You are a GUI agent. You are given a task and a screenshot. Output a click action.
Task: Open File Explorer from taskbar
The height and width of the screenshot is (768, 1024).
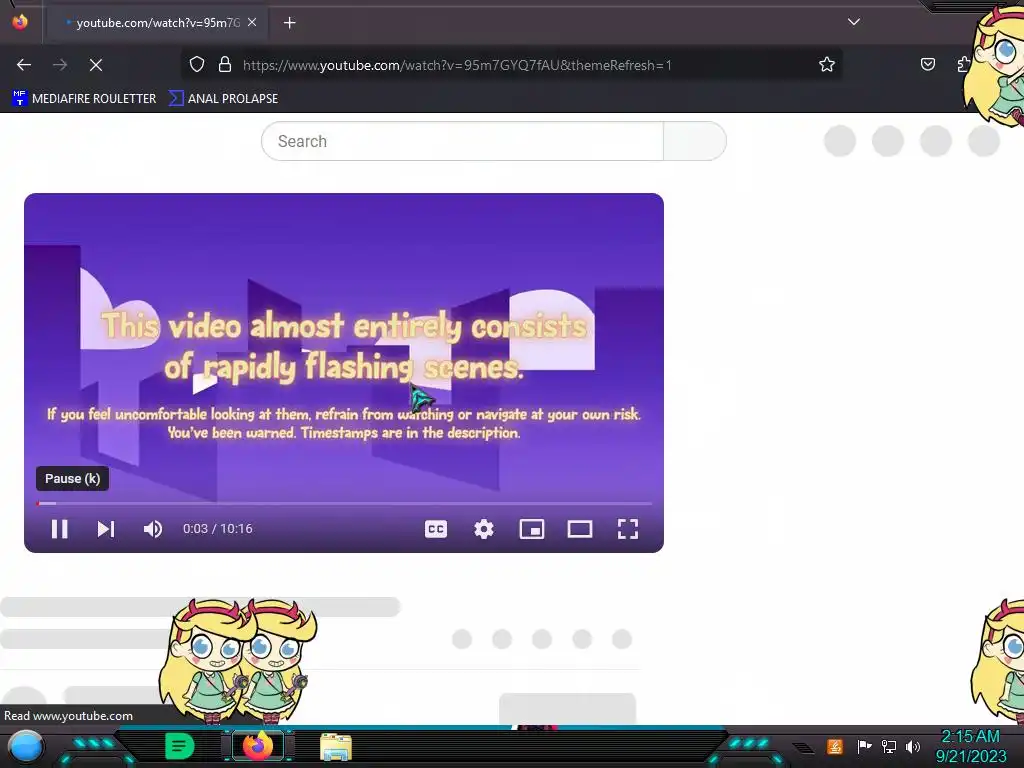[x=336, y=746]
